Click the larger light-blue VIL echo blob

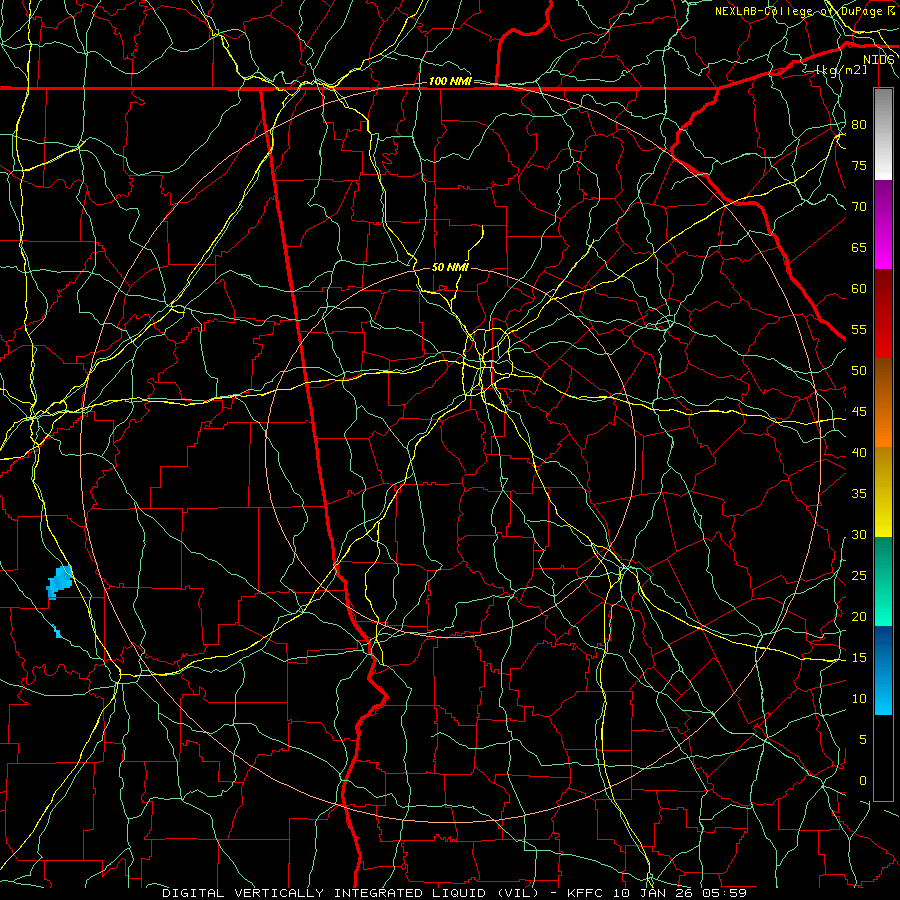click(x=60, y=581)
